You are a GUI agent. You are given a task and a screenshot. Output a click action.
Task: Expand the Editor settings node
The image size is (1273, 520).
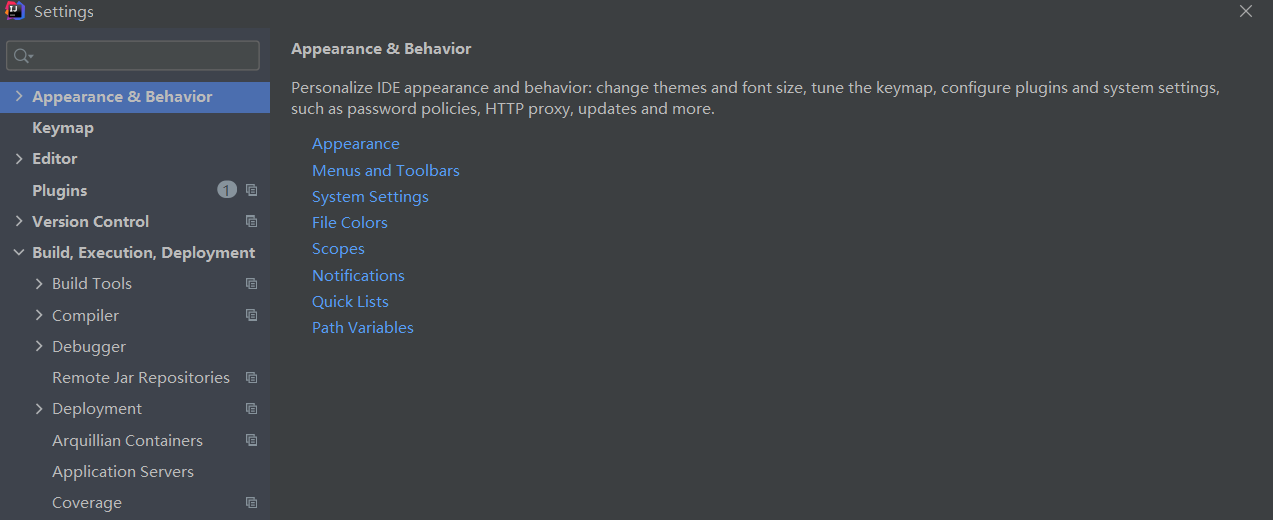(19, 159)
